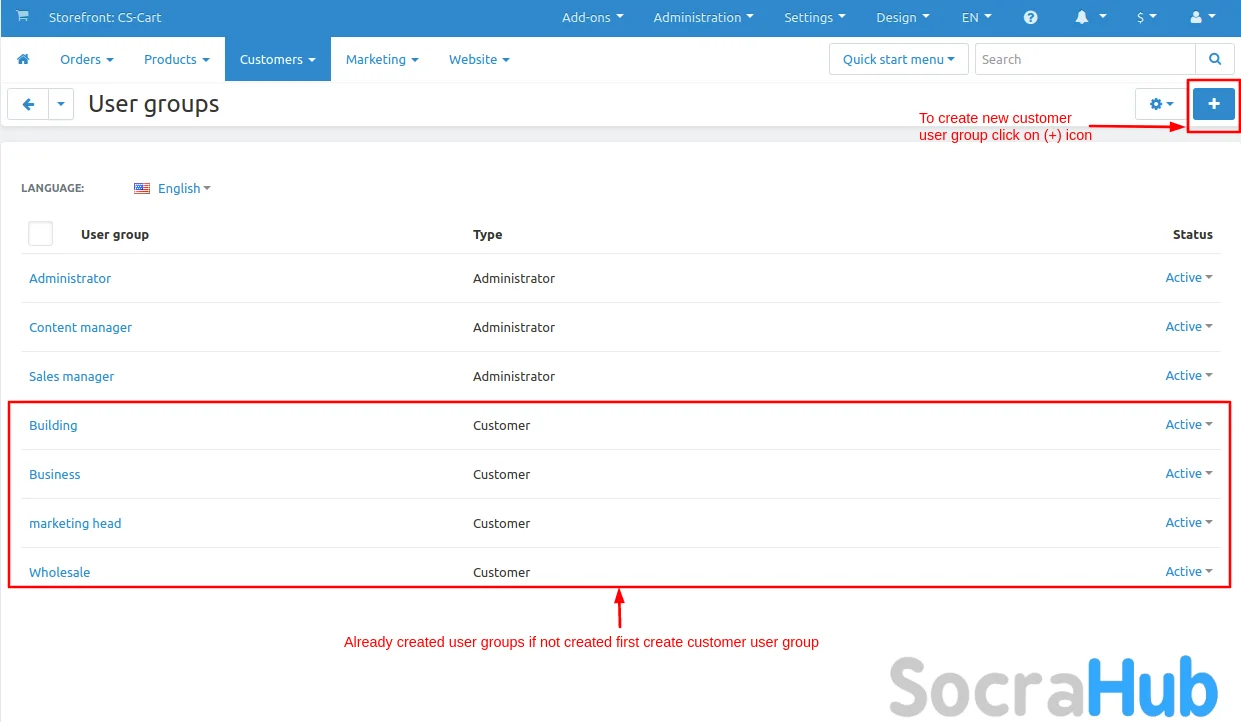
Task: Open the Customers menu tab
Action: pyautogui.click(x=277, y=60)
